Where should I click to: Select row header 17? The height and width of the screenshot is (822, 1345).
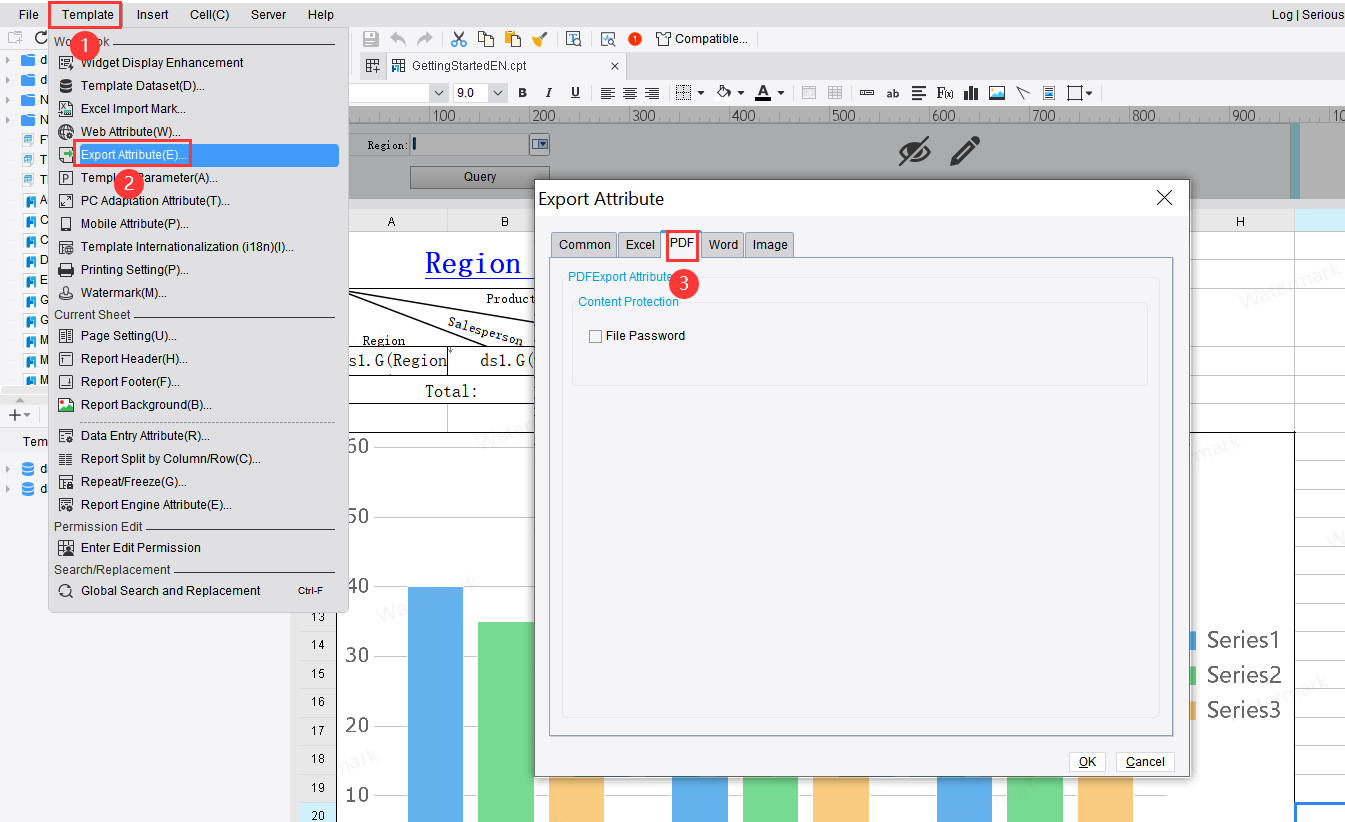pyautogui.click(x=317, y=731)
